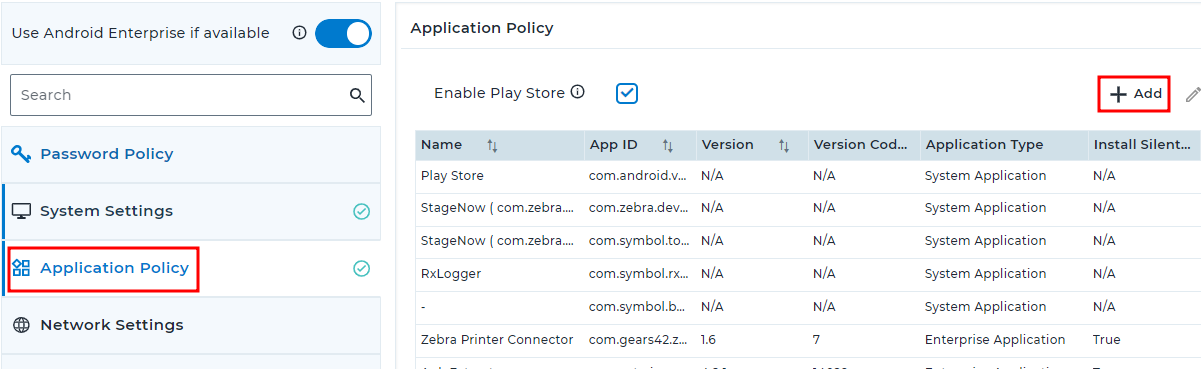
Task: Click the Version Code column header
Action: tap(861, 145)
